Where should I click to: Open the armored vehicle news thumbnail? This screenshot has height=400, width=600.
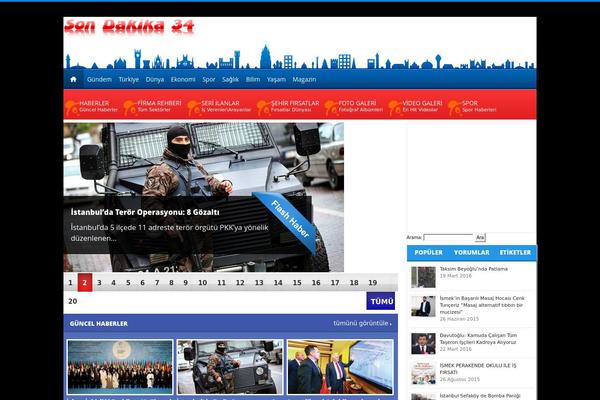[230, 367]
